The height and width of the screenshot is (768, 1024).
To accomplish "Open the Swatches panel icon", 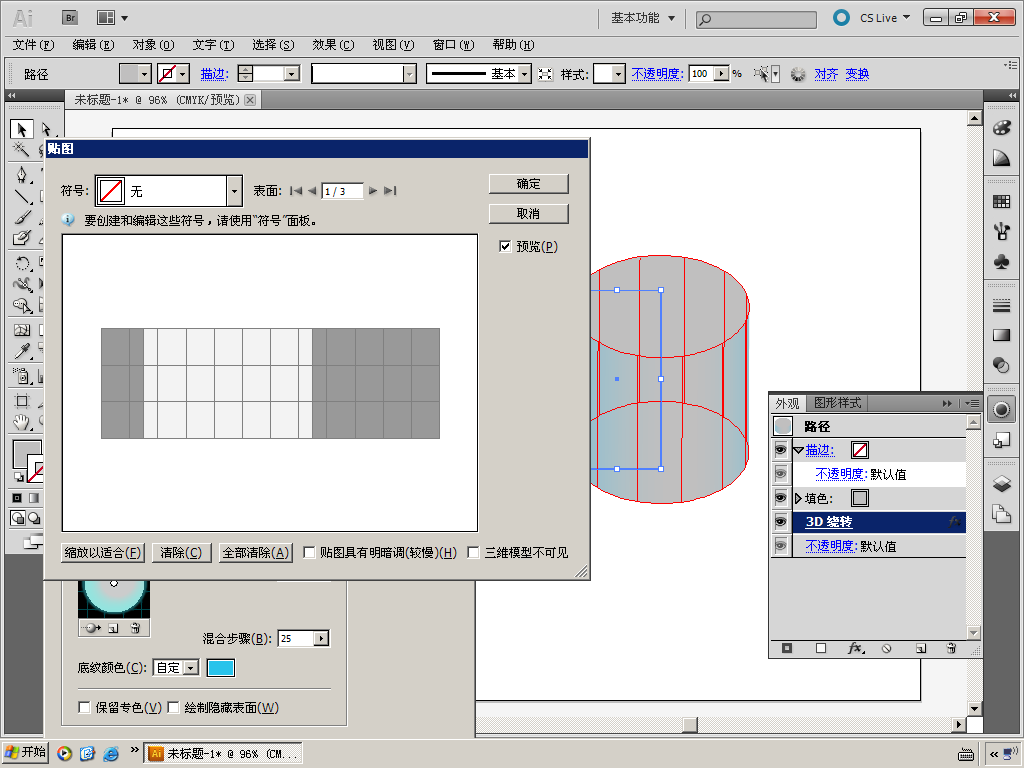I will click(x=1001, y=202).
